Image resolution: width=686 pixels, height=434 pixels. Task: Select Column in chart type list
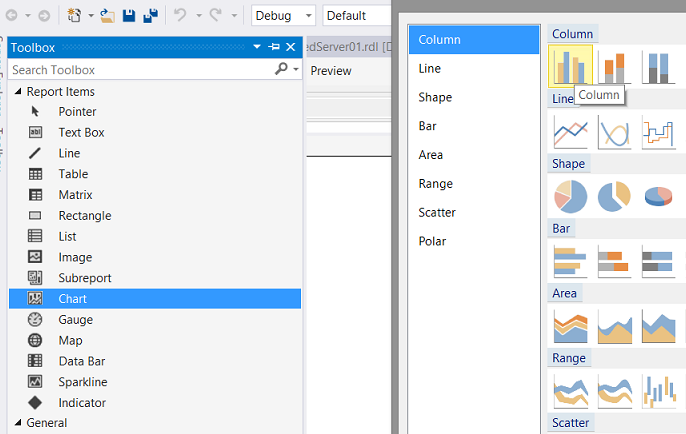click(x=474, y=40)
